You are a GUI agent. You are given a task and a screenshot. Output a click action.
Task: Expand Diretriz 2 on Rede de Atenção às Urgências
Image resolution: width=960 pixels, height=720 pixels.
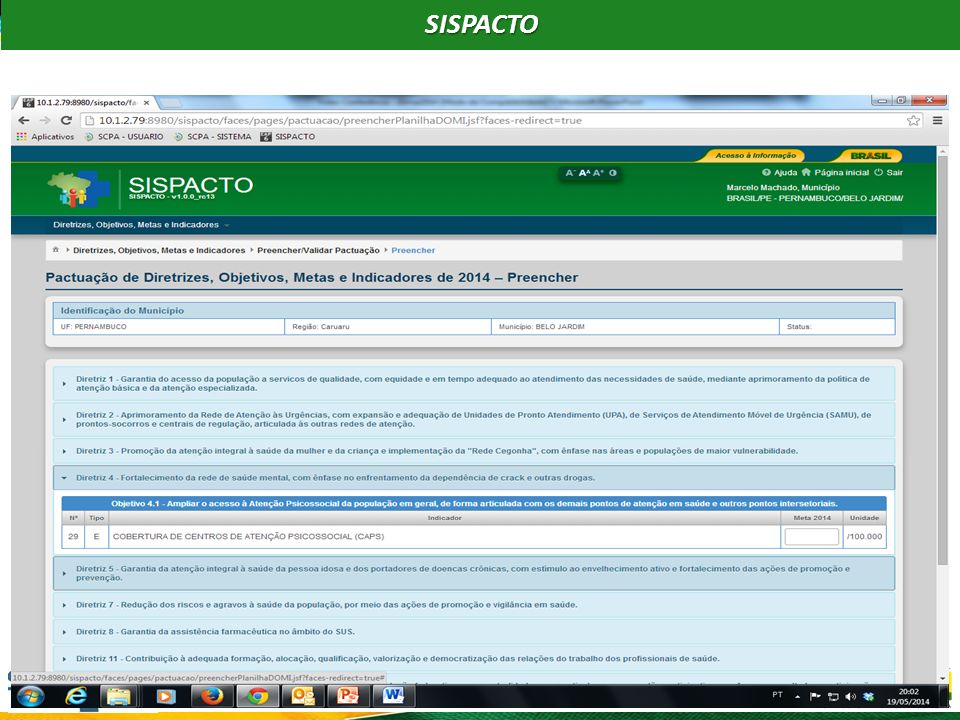pos(474,419)
